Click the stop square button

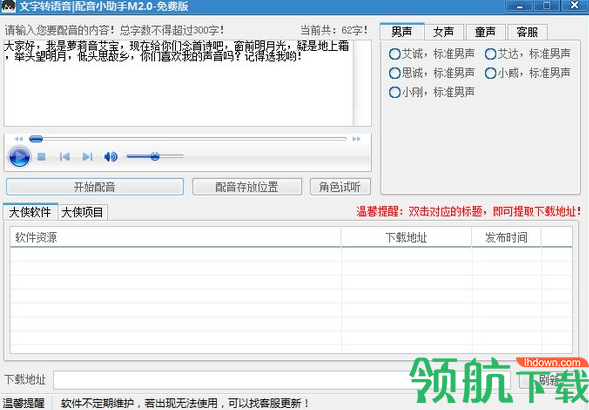click(x=41, y=156)
